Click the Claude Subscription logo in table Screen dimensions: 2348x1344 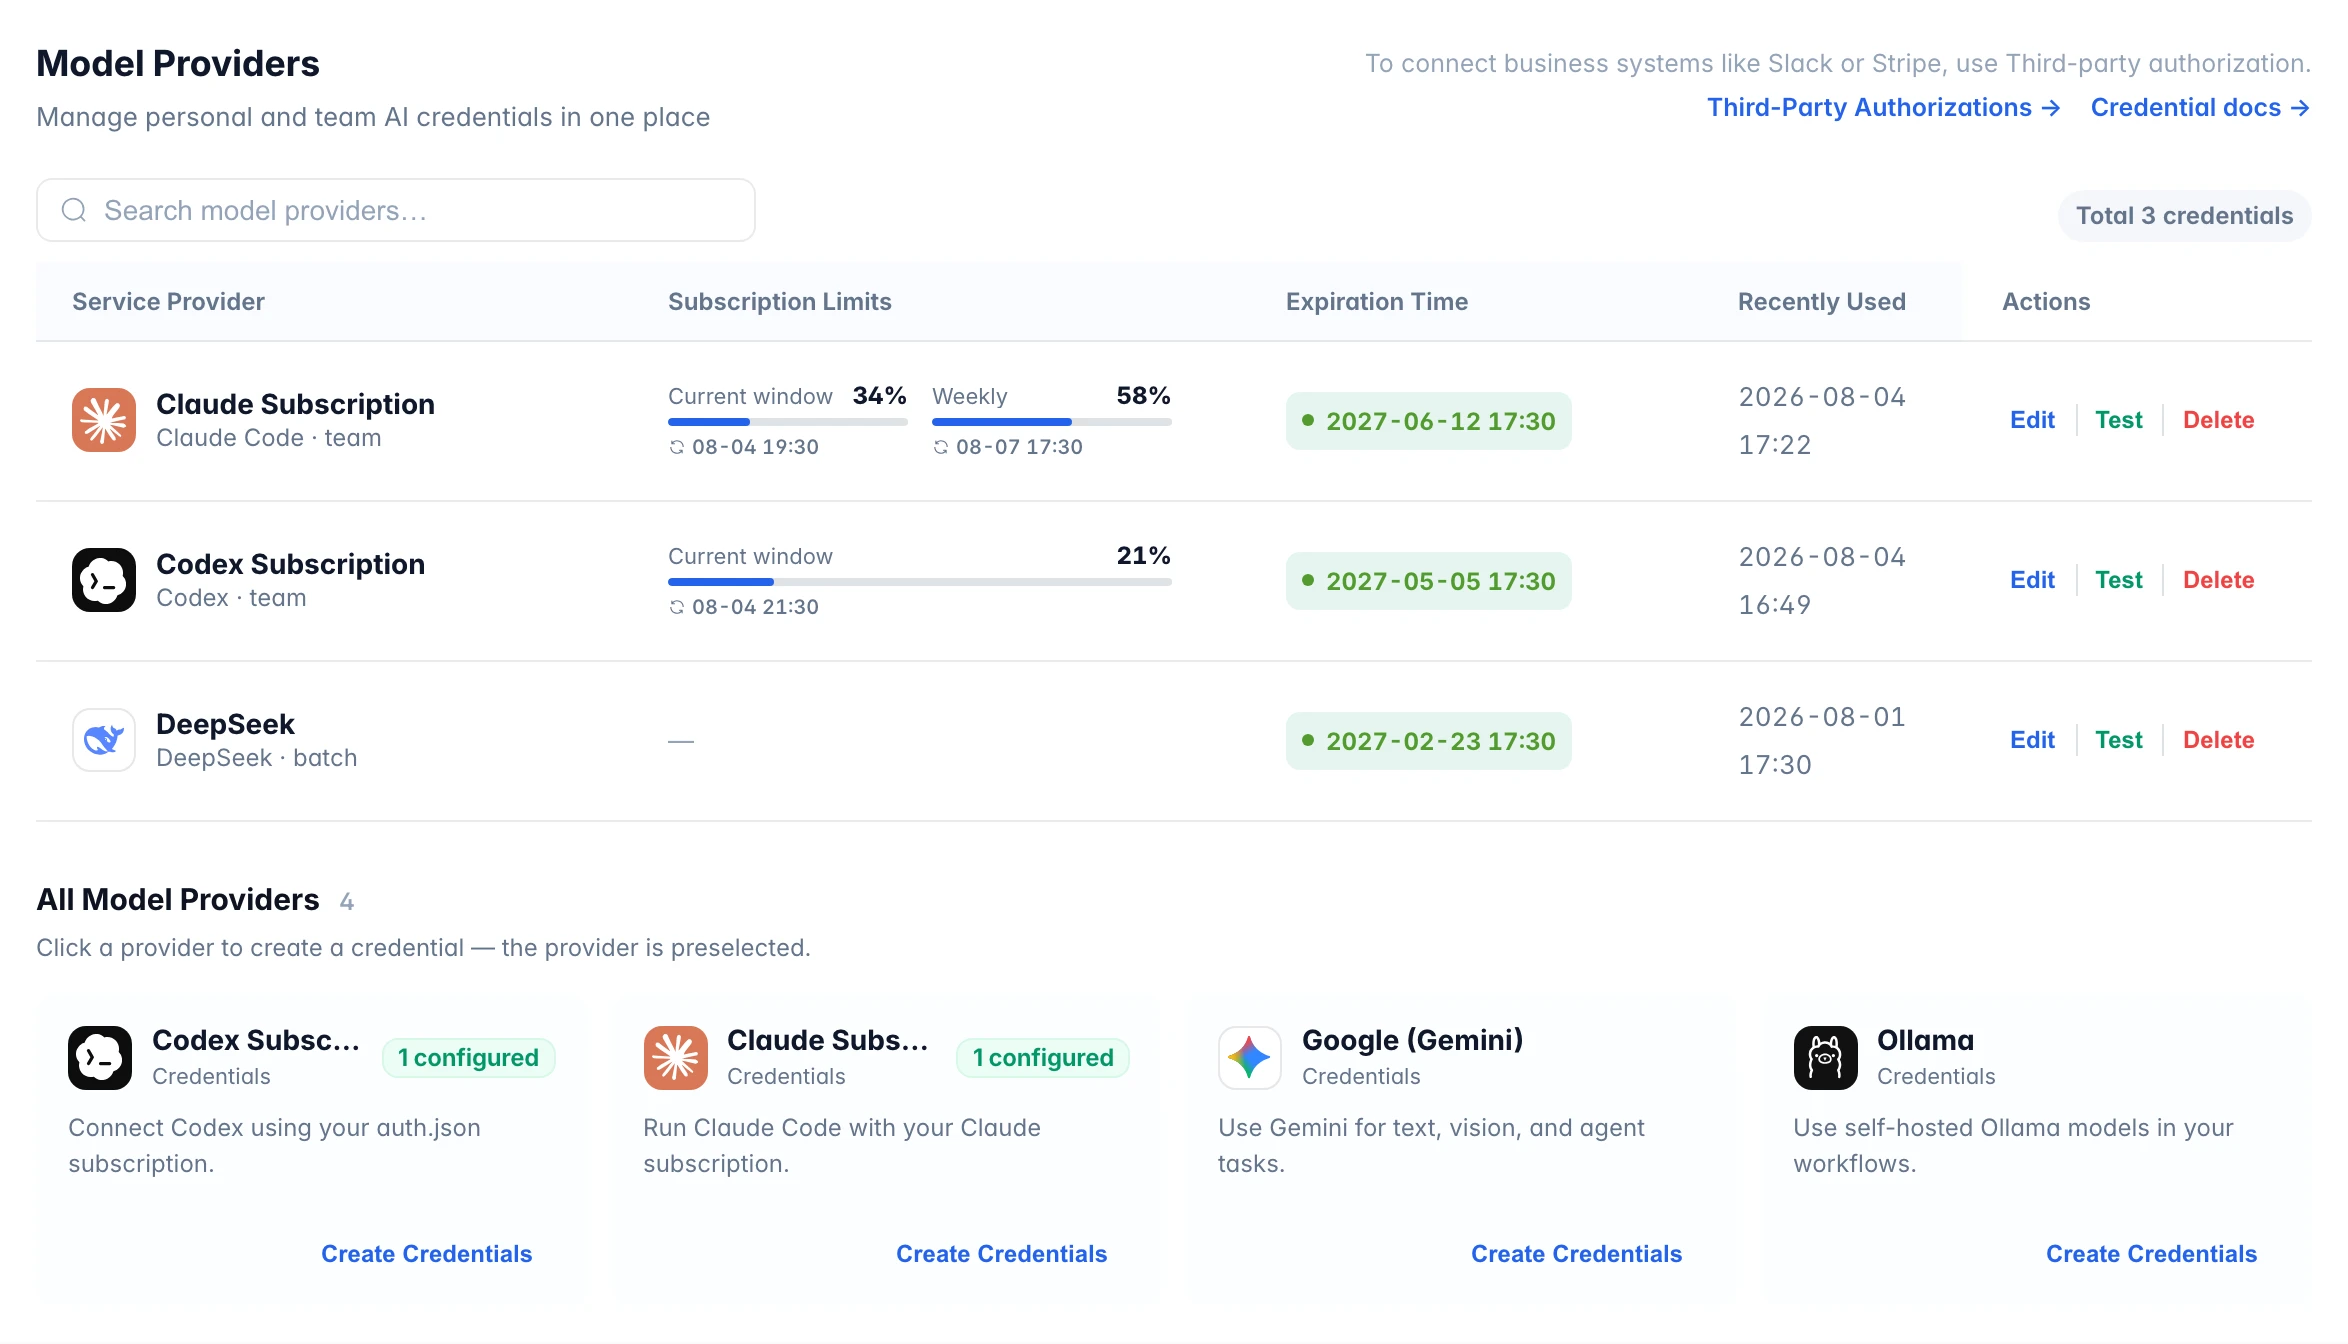104,420
